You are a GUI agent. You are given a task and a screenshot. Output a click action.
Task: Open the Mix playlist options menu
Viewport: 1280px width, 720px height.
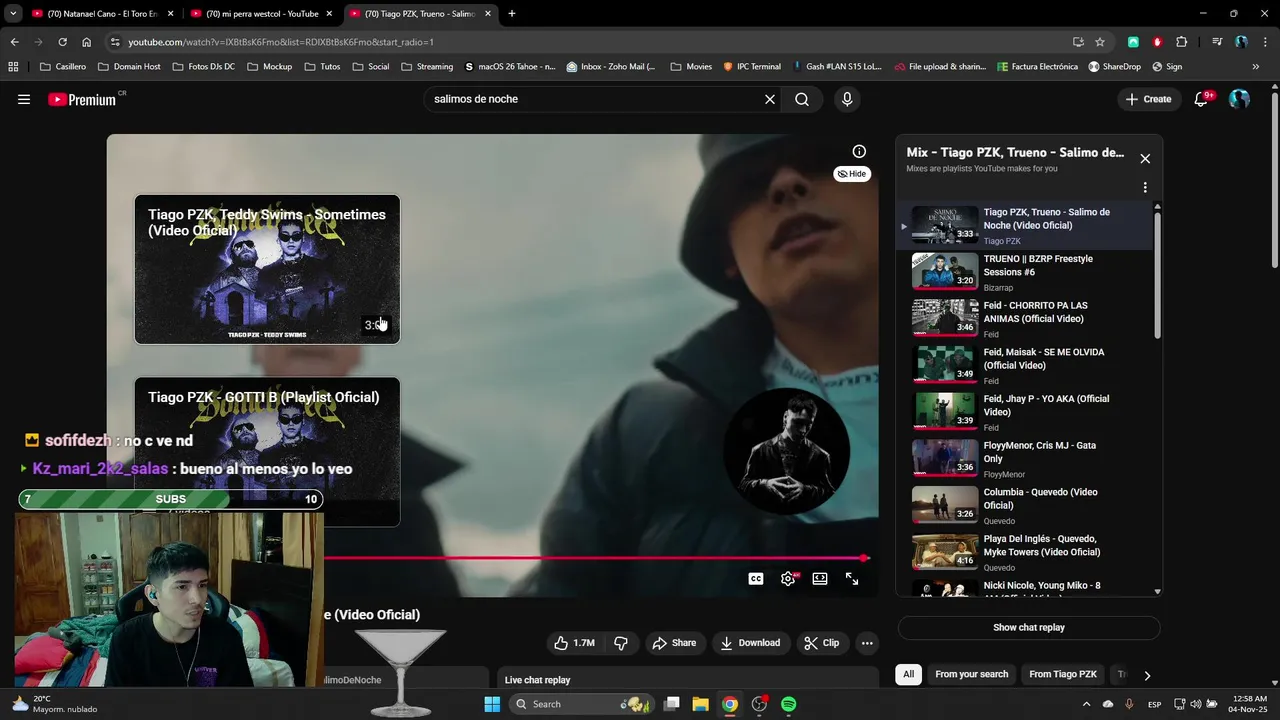[x=1145, y=187]
